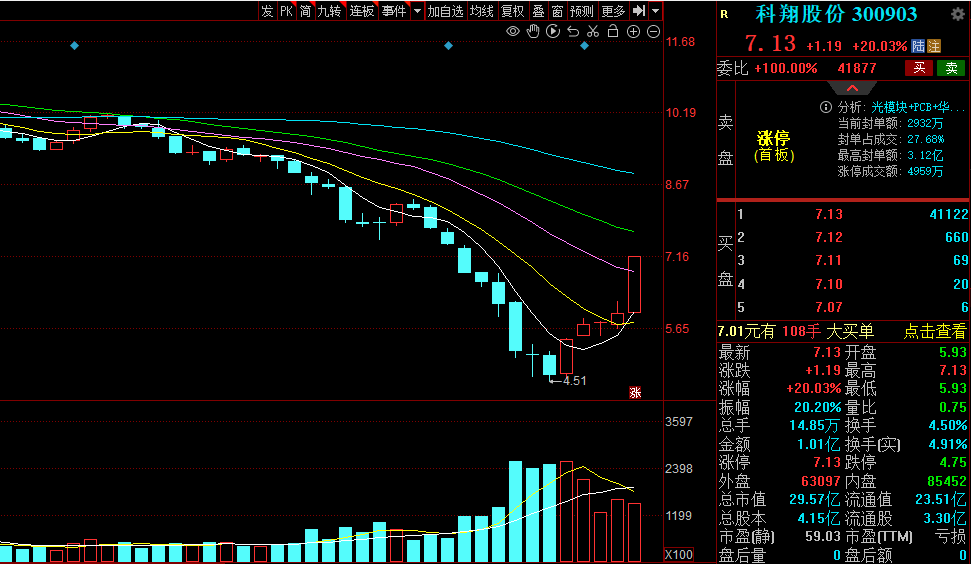971x564 pixels.
Task: Click the info icon next to 分析
Action: pyautogui.click(x=826, y=107)
